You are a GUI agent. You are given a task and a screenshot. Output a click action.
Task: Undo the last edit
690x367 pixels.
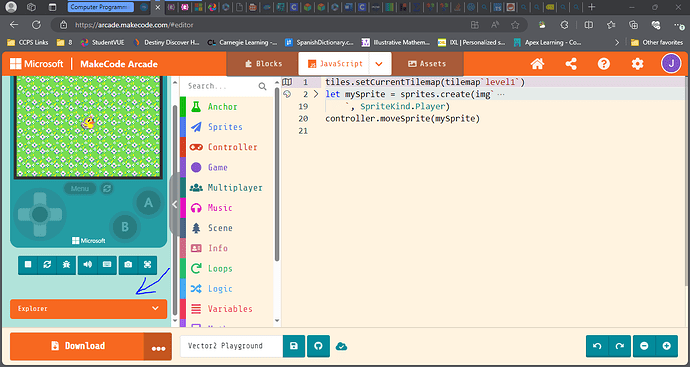pos(597,346)
